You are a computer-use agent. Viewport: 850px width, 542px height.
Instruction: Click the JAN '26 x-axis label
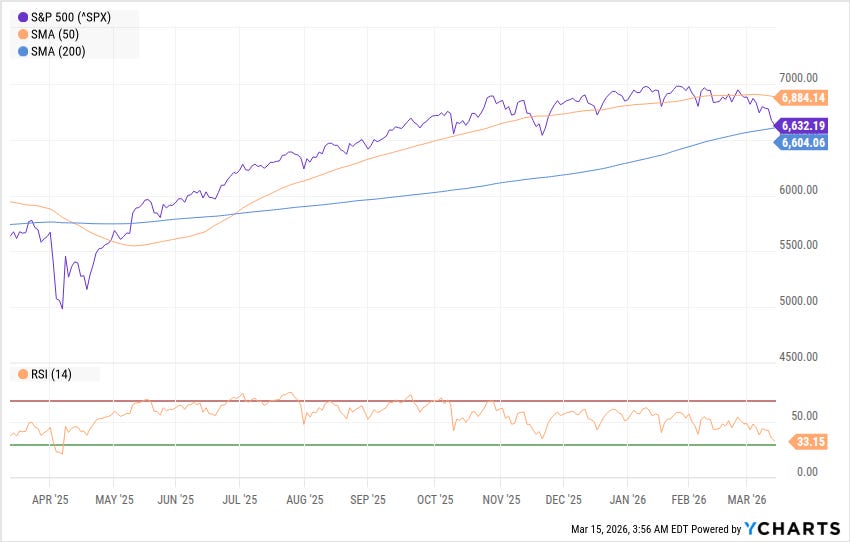627,500
